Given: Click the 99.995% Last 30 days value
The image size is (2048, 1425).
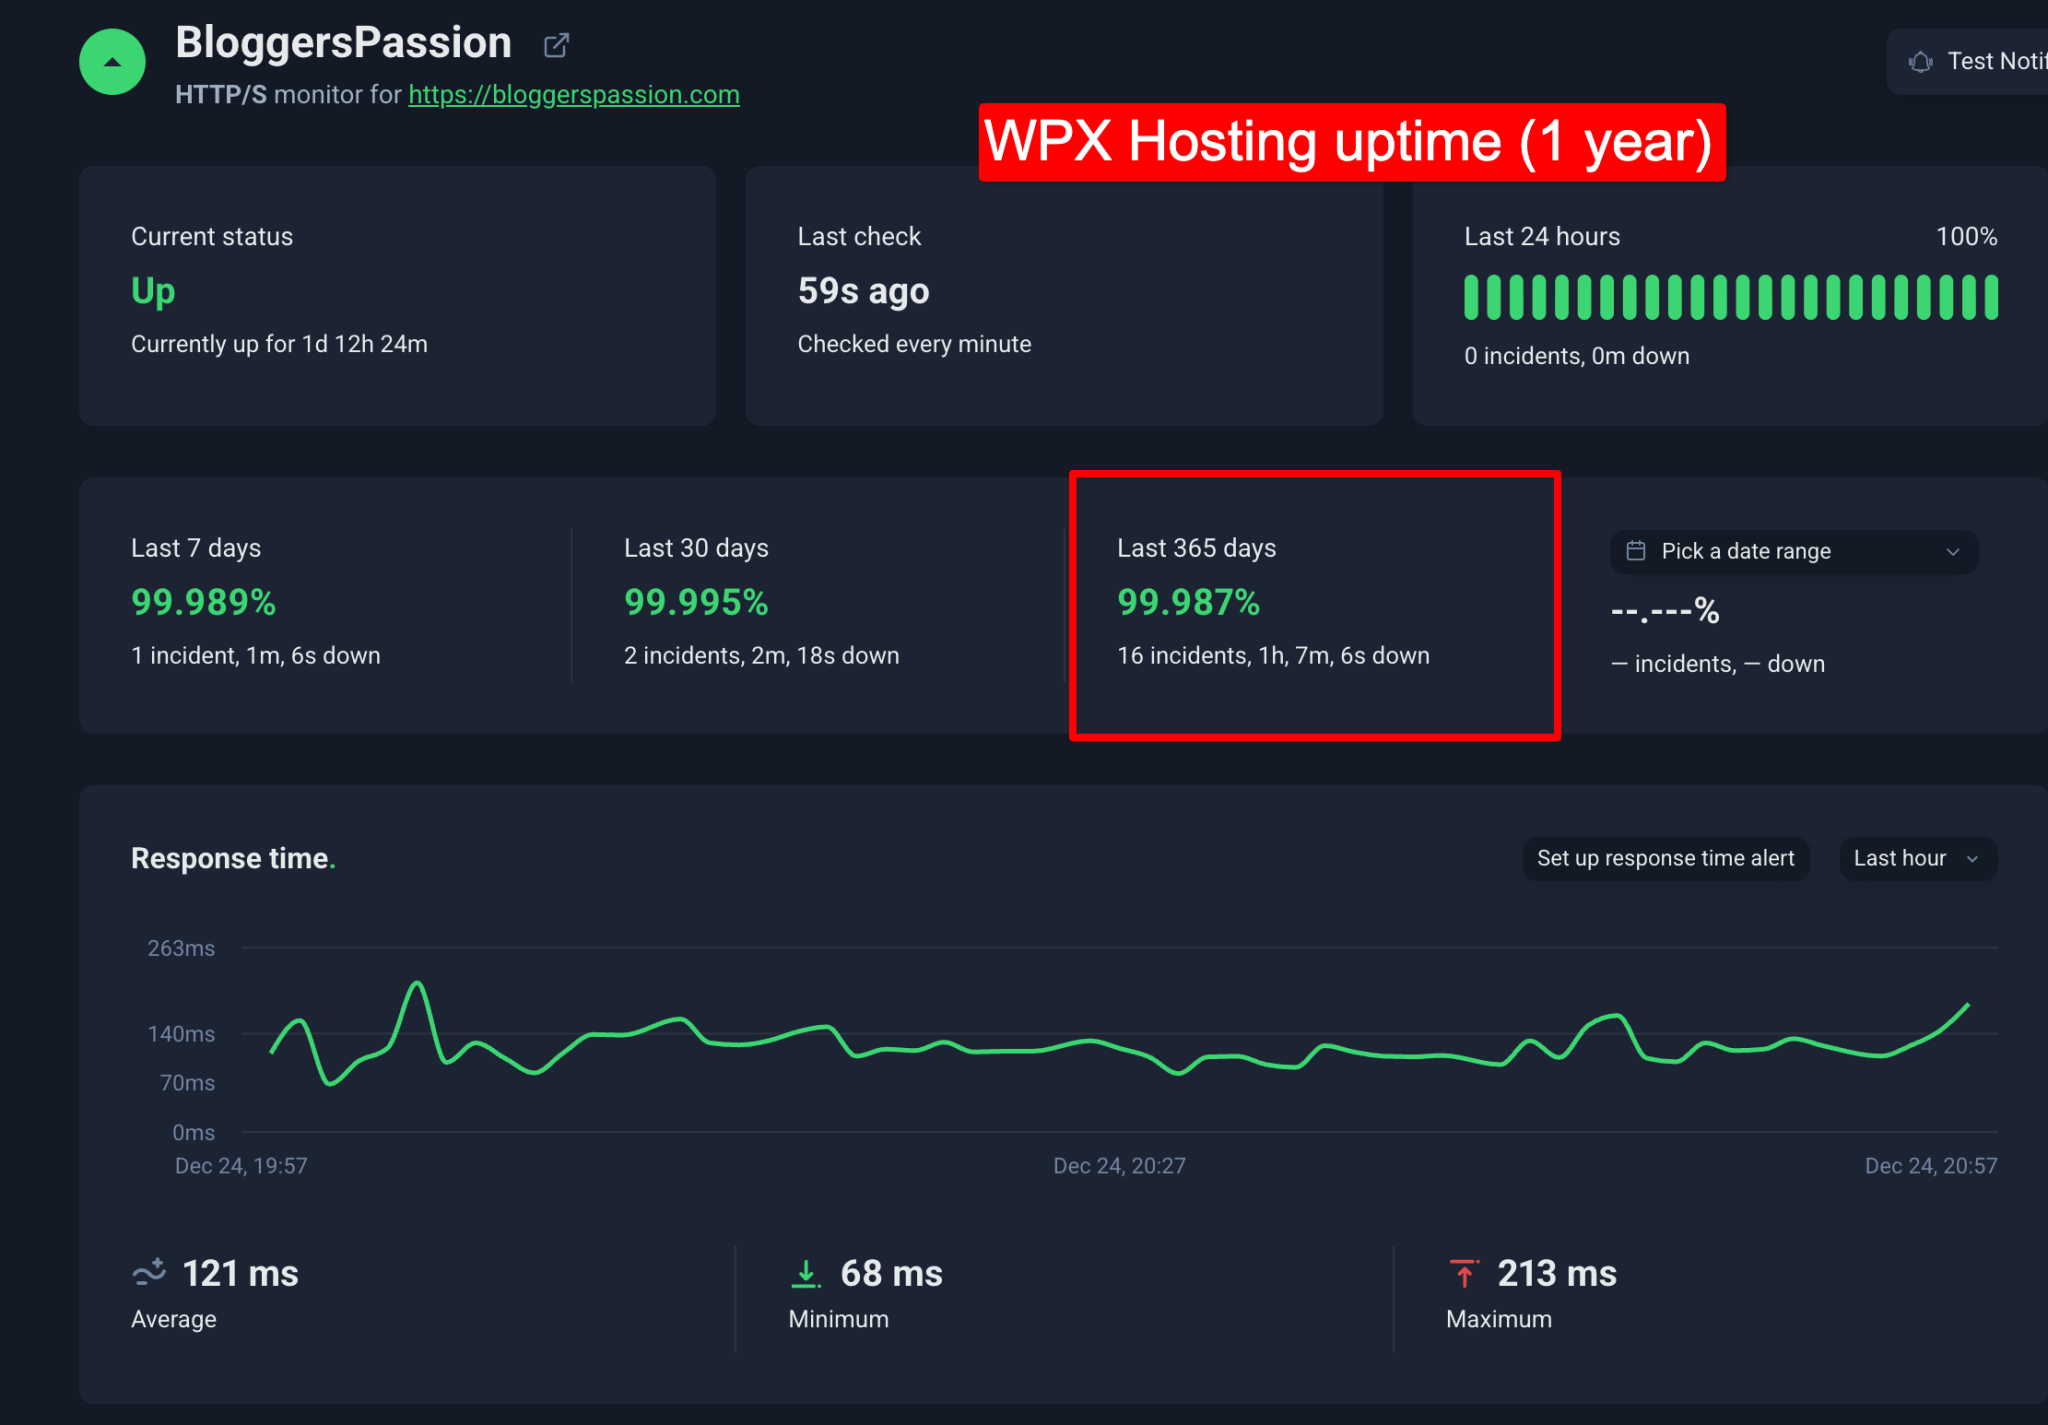Looking at the screenshot, I should point(696,602).
